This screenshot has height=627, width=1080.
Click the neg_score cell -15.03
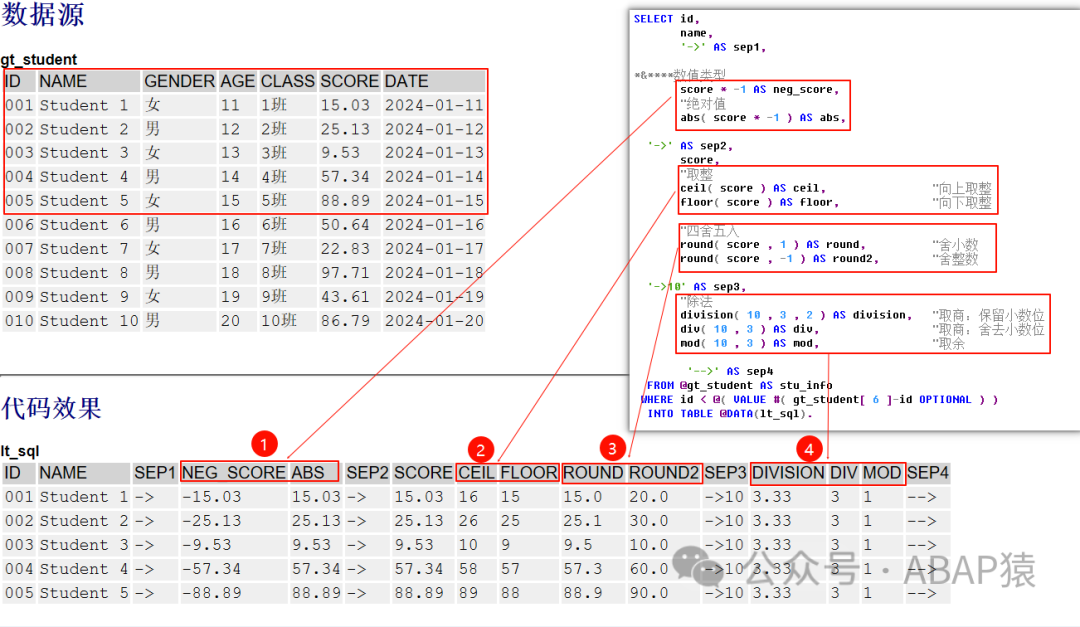click(211, 497)
